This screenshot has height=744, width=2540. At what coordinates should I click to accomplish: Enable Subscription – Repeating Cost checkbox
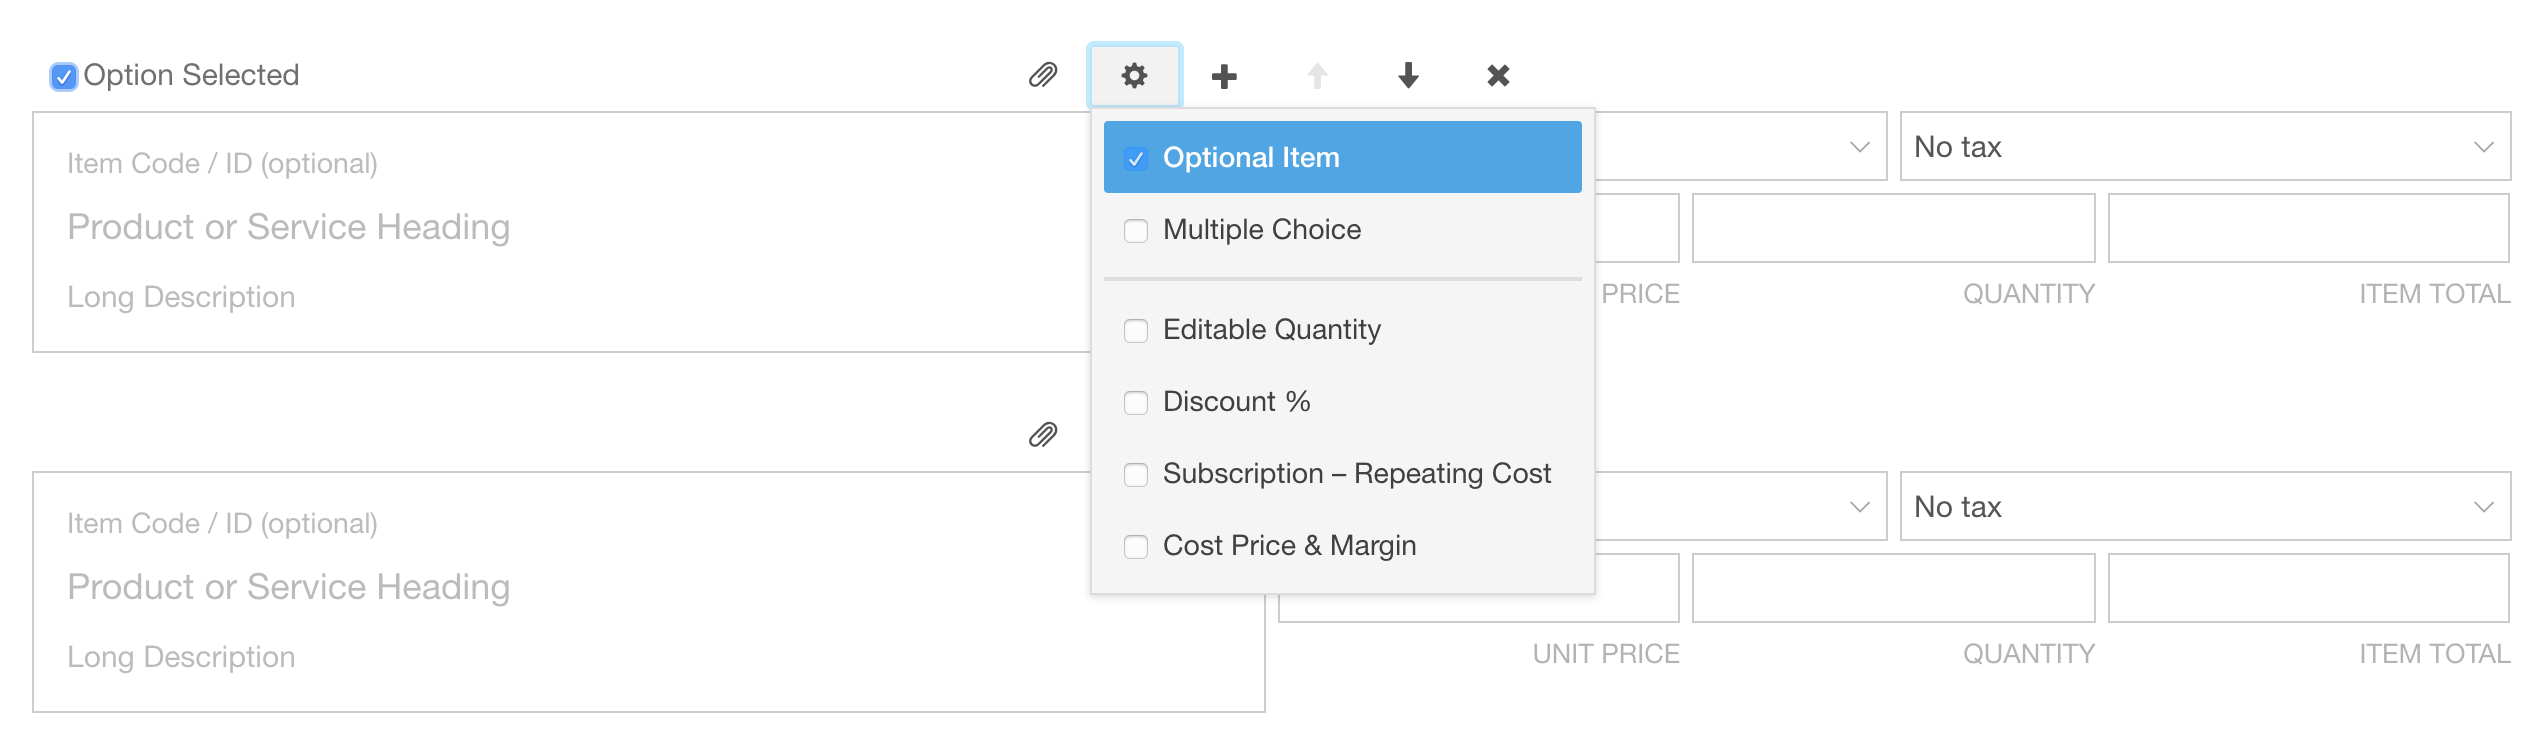pos(1136,475)
